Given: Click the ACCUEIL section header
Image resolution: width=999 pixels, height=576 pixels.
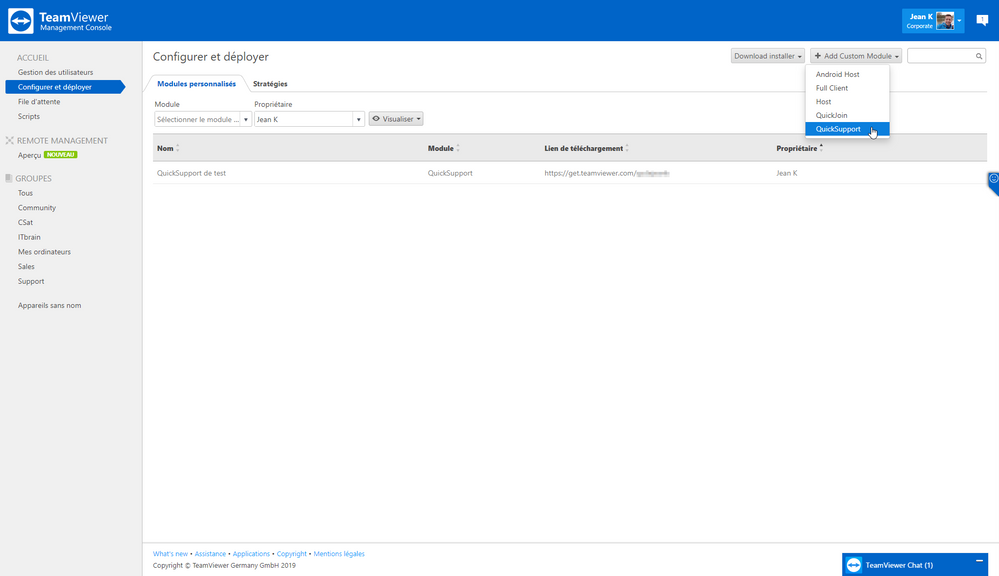Looking at the screenshot, I should (x=32, y=58).
